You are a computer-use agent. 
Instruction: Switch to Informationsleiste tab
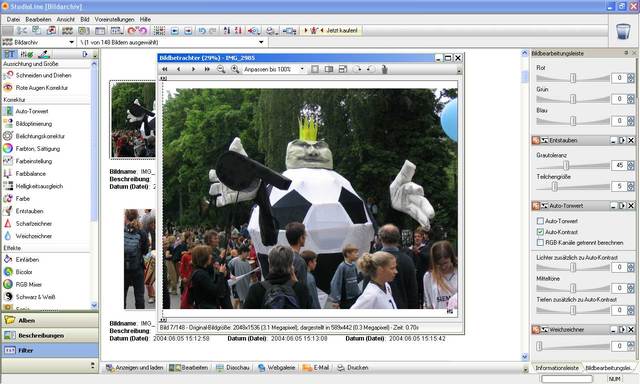point(557,368)
